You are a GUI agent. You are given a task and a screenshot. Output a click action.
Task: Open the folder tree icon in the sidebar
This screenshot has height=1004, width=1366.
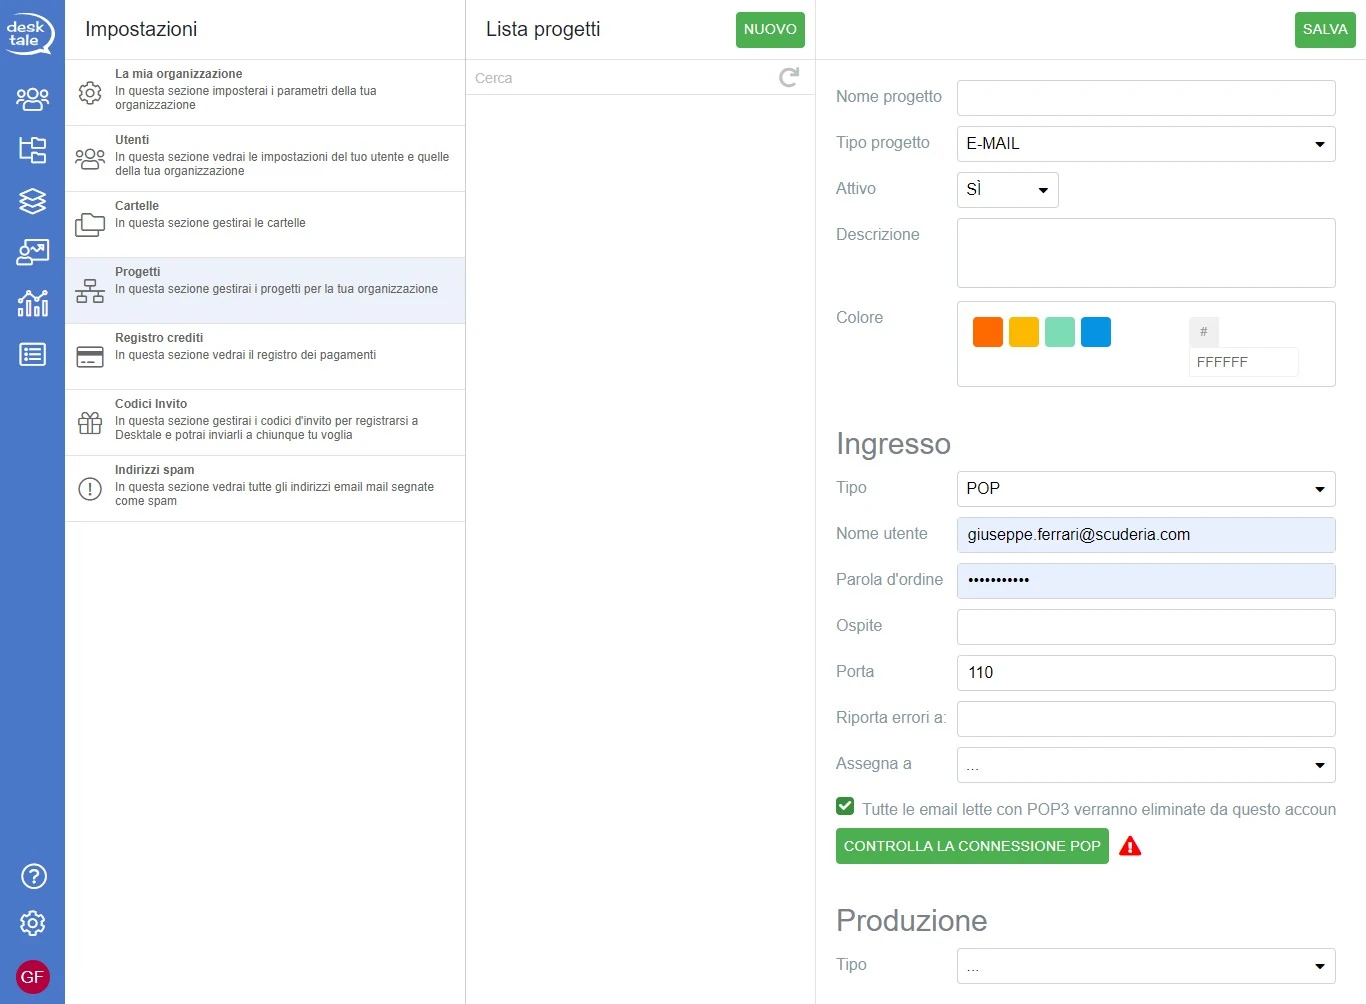(x=32, y=150)
